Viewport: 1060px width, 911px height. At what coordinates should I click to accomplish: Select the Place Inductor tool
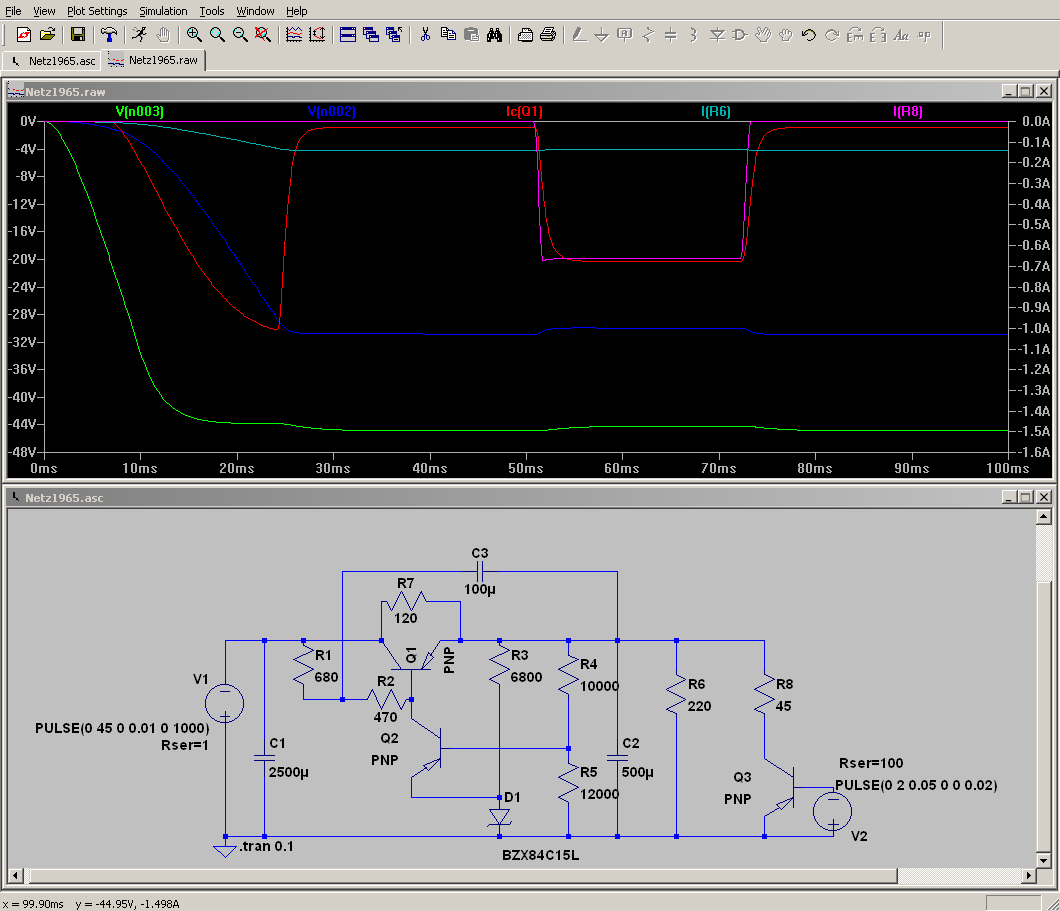(x=694, y=34)
